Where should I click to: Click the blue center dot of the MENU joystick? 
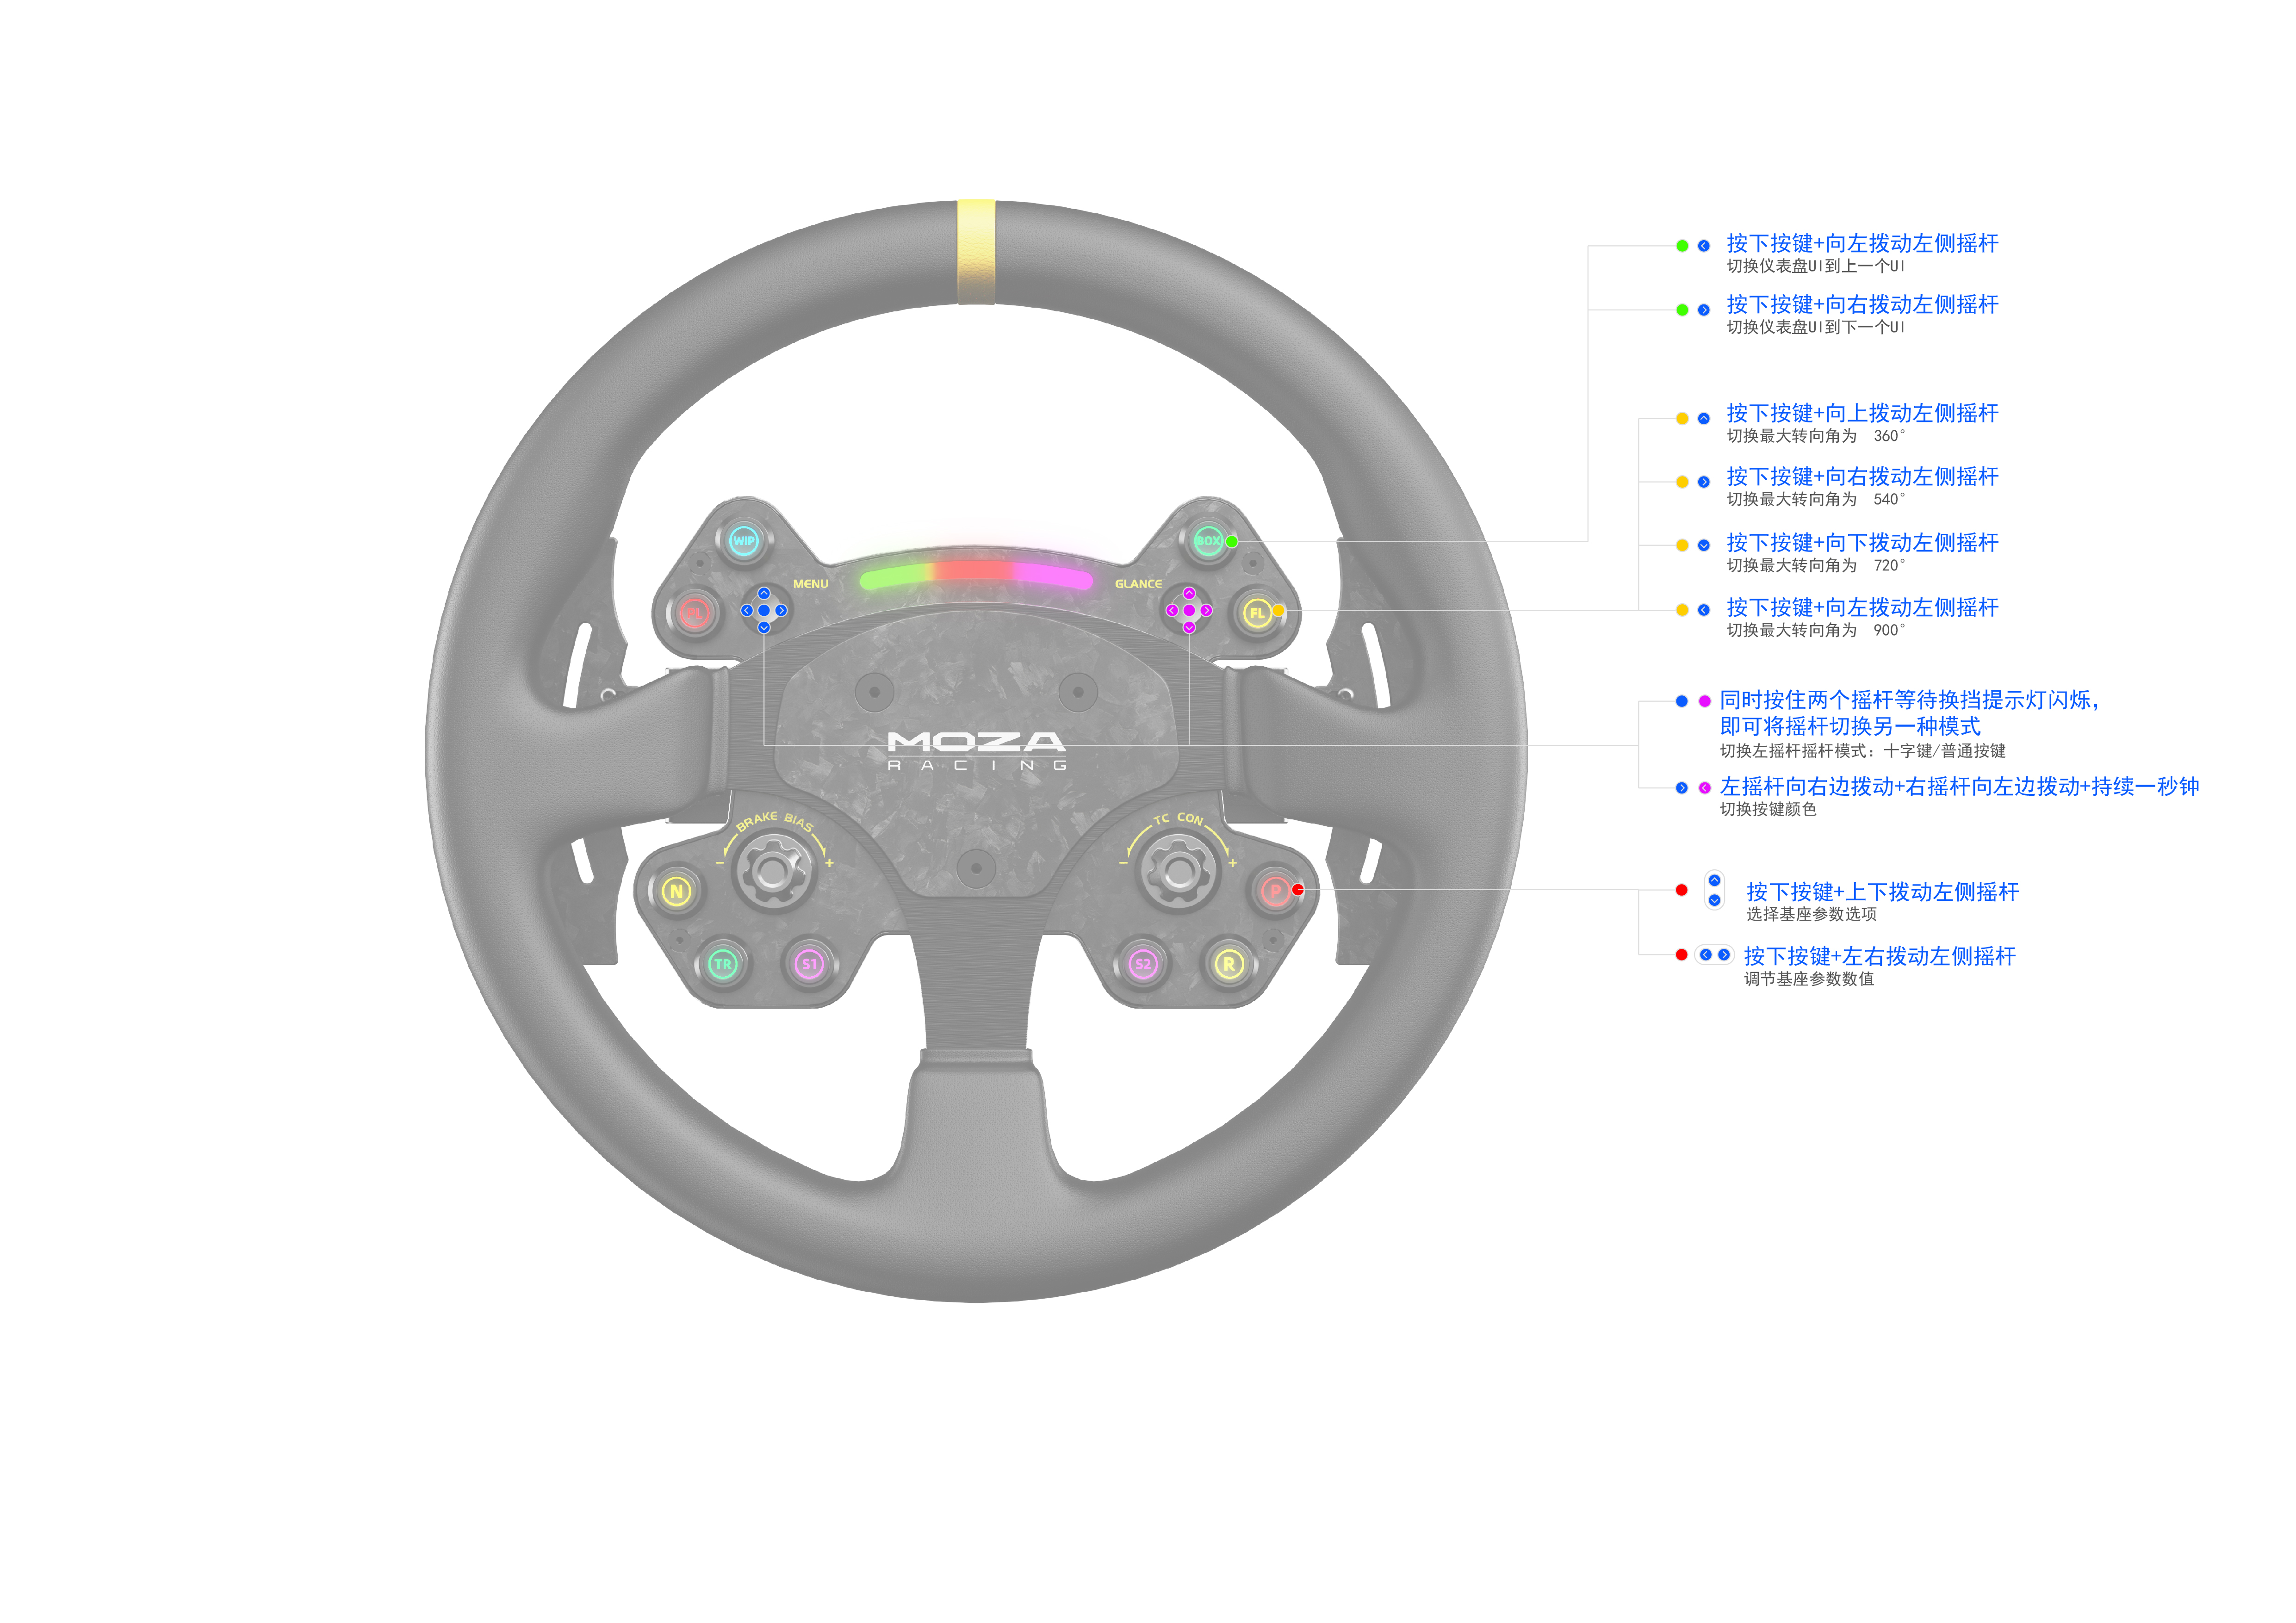coord(764,610)
